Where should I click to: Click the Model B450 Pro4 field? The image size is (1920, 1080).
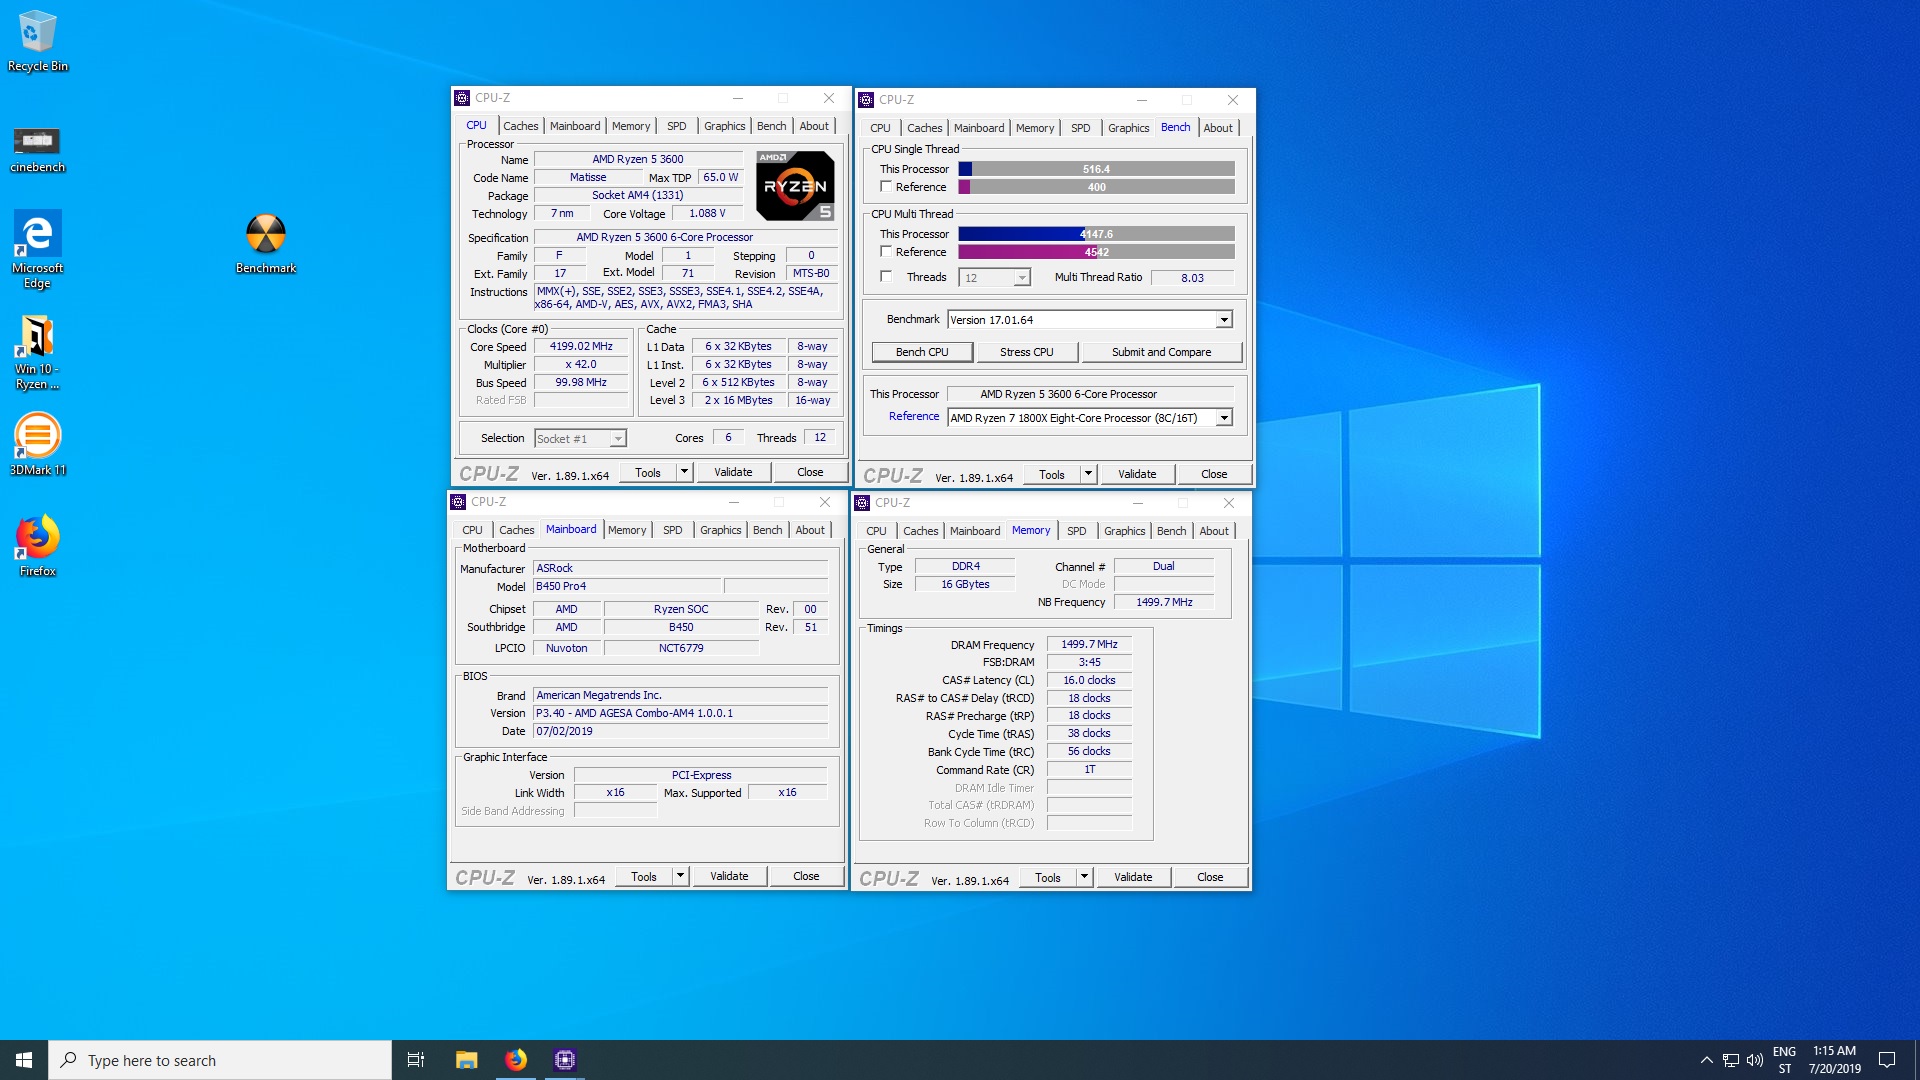click(626, 586)
